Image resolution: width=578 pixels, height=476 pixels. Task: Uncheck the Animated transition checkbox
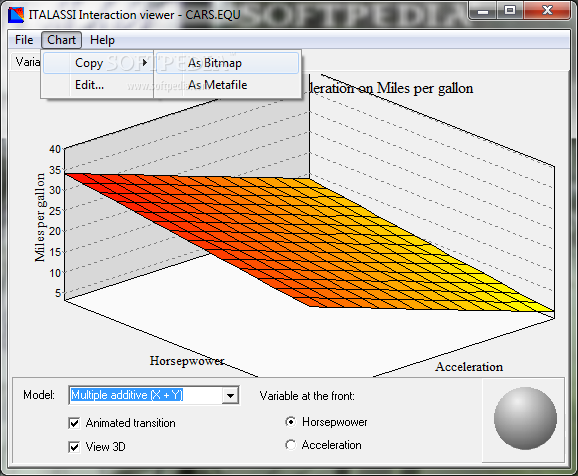tap(74, 423)
